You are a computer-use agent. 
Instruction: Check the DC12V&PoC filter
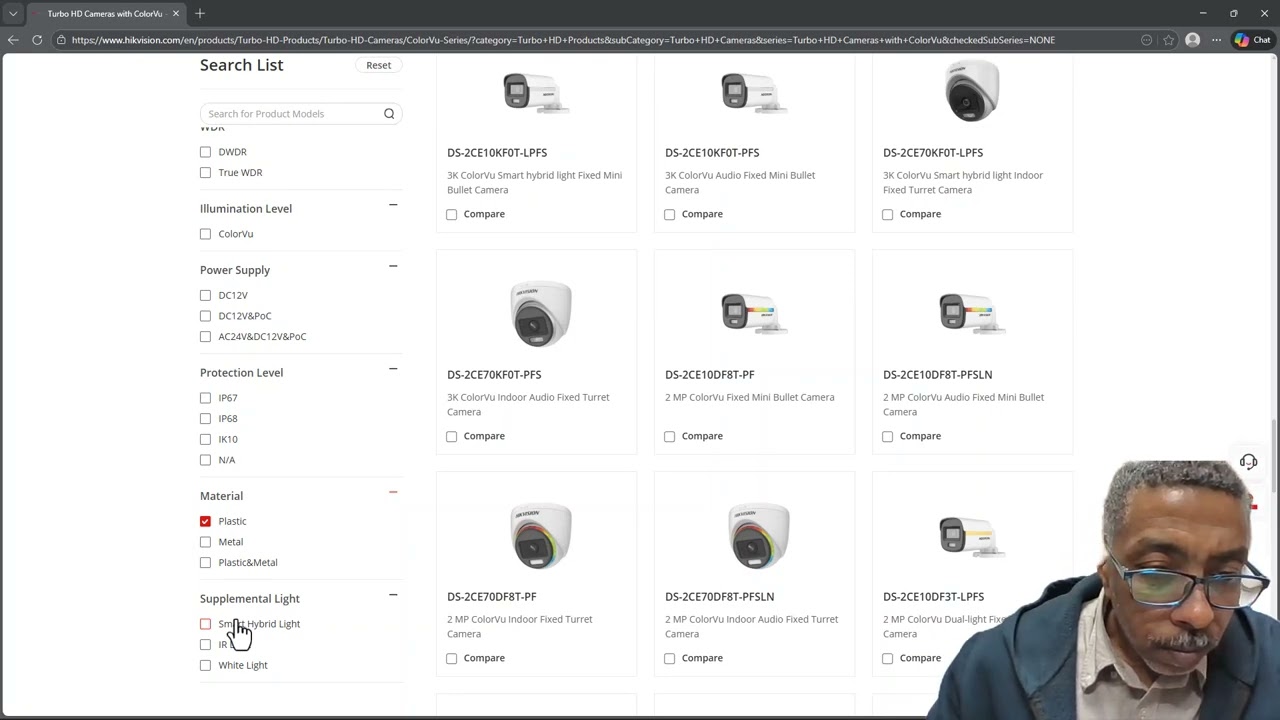tap(205, 316)
